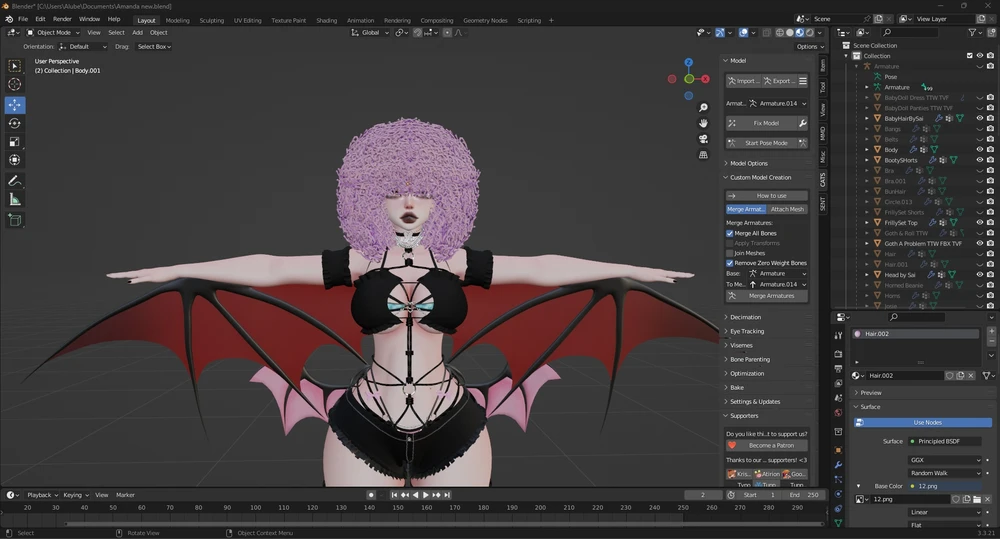Open the Base Armature dropdown
1000x539 pixels.
coord(778,274)
